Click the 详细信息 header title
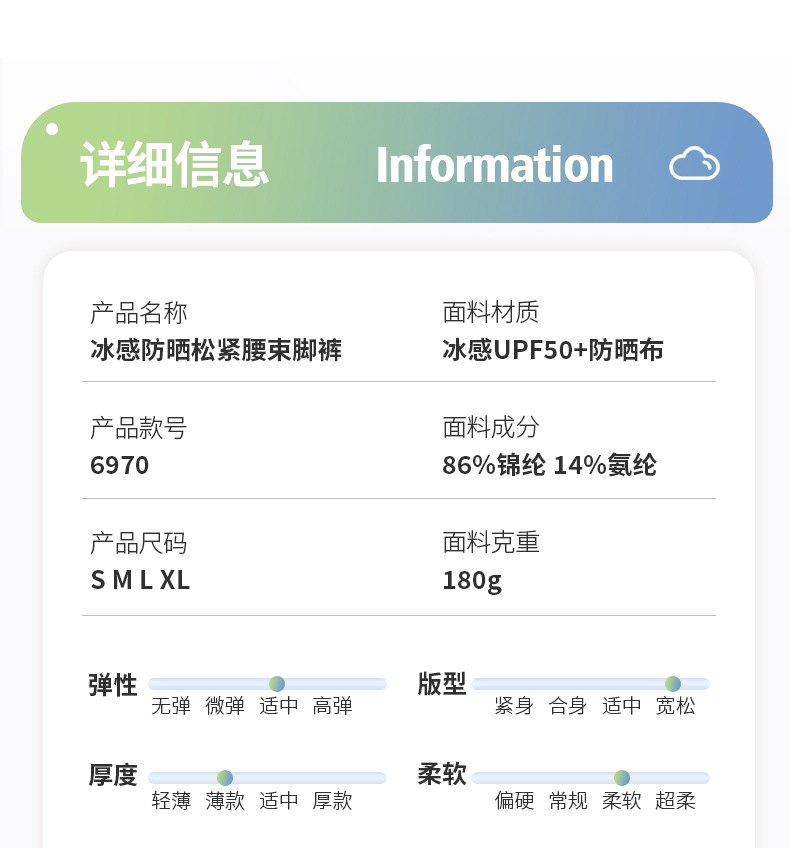The image size is (790, 848). click(x=175, y=165)
